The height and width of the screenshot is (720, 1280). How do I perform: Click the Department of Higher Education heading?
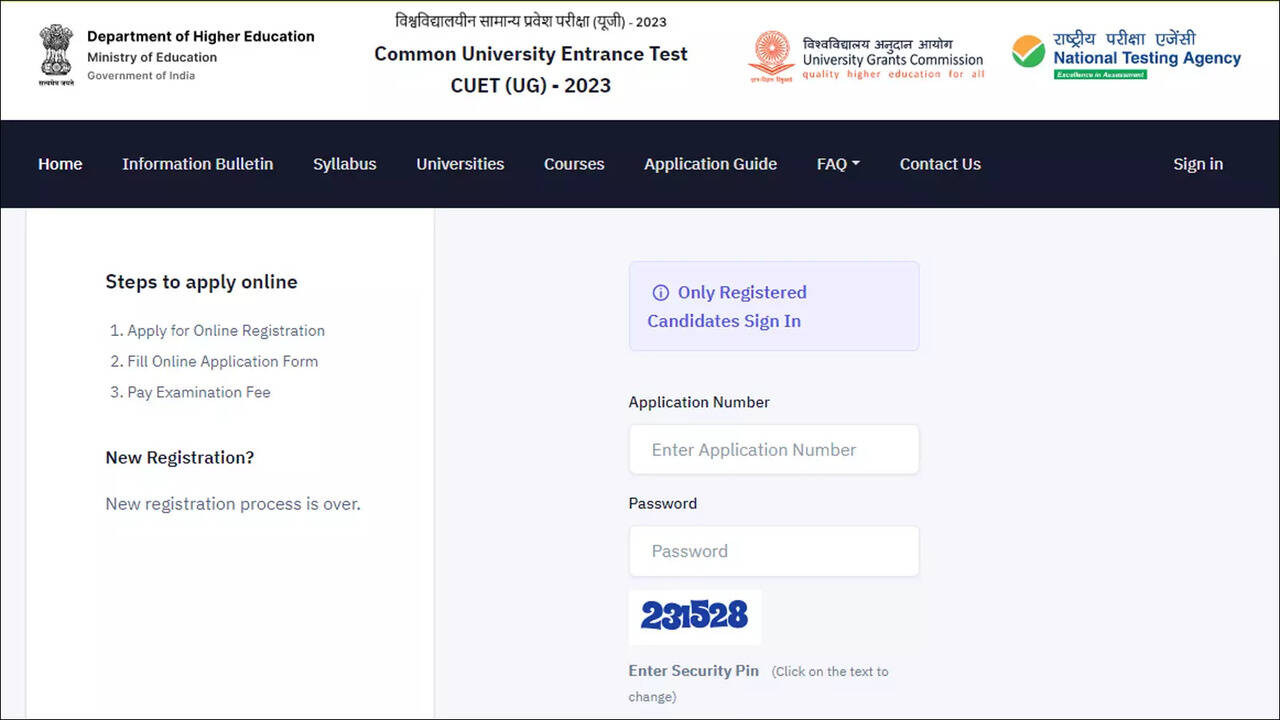201,36
